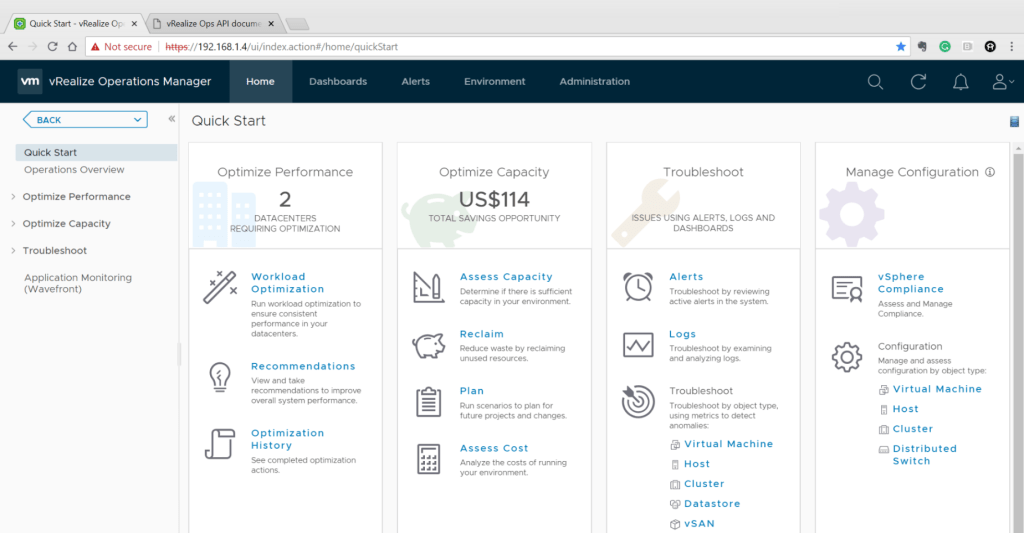1024x533 pixels.
Task: Open the Dashboards menu
Action: point(338,82)
